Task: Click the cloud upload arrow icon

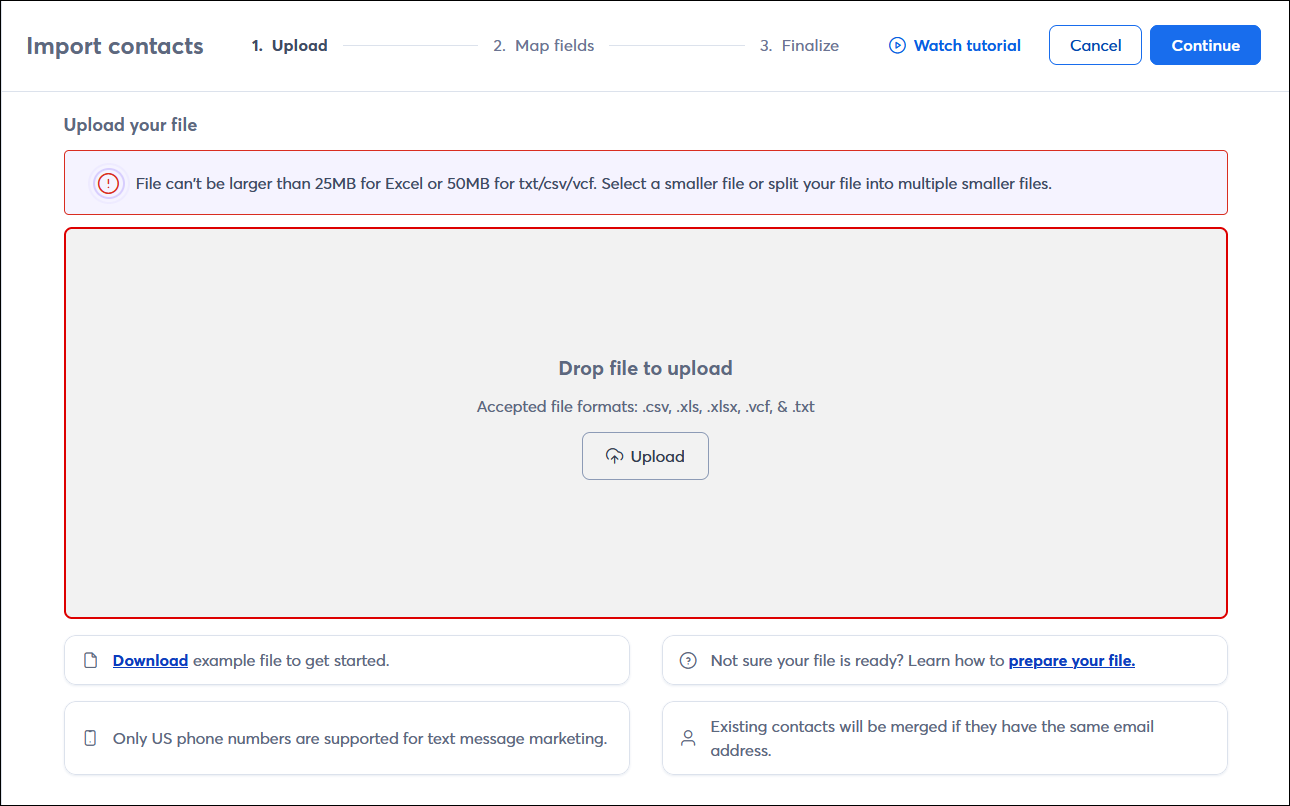Action: click(x=615, y=456)
